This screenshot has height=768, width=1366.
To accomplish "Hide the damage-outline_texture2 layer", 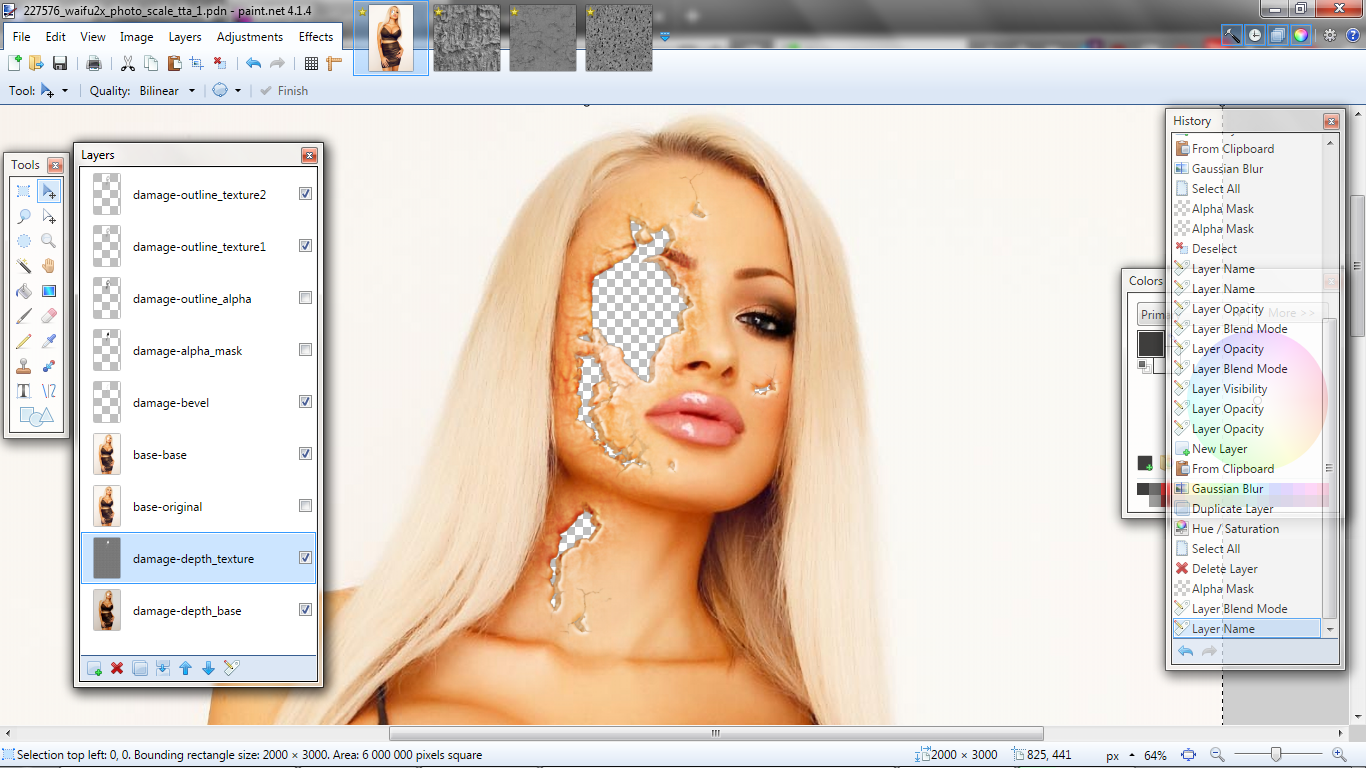I will point(305,194).
